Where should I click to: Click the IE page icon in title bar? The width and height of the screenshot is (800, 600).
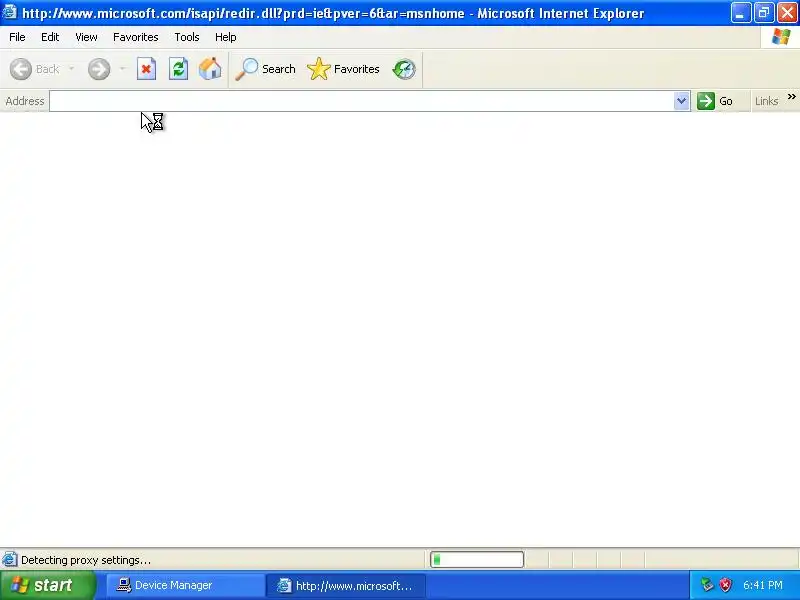pyautogui.click(x=10, y=12)
